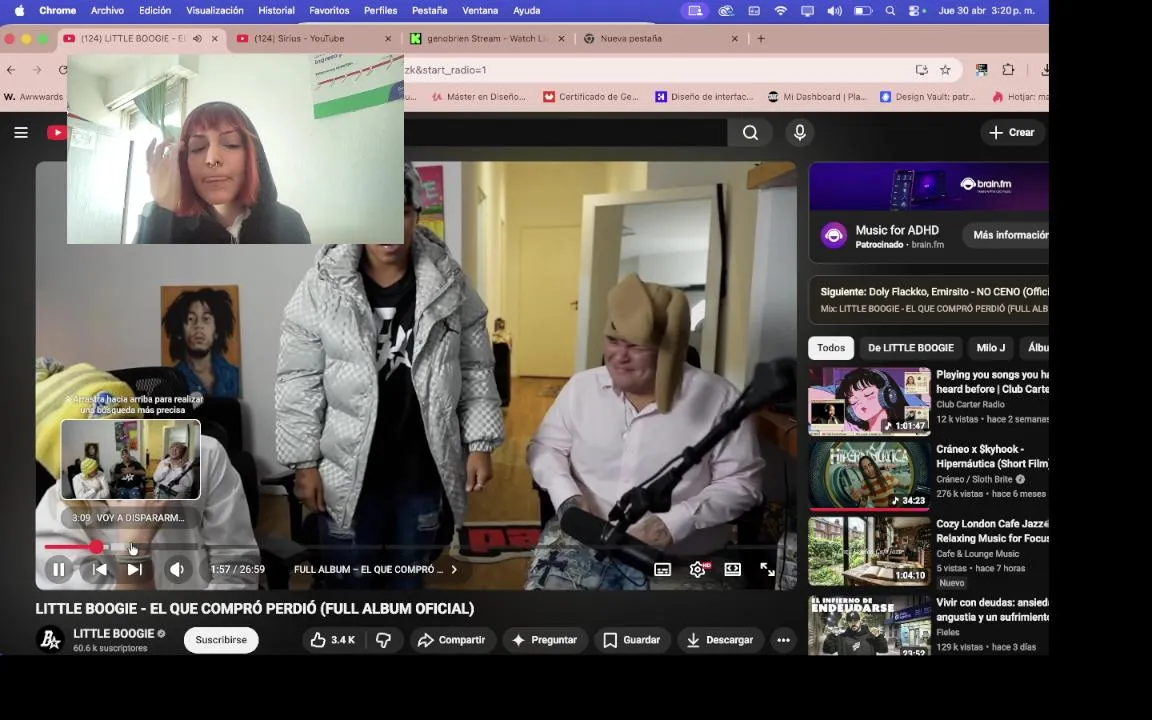Open Diseño de interfac... bookmark
This screenshot has width=1152, height=720.
coord(704,96)
